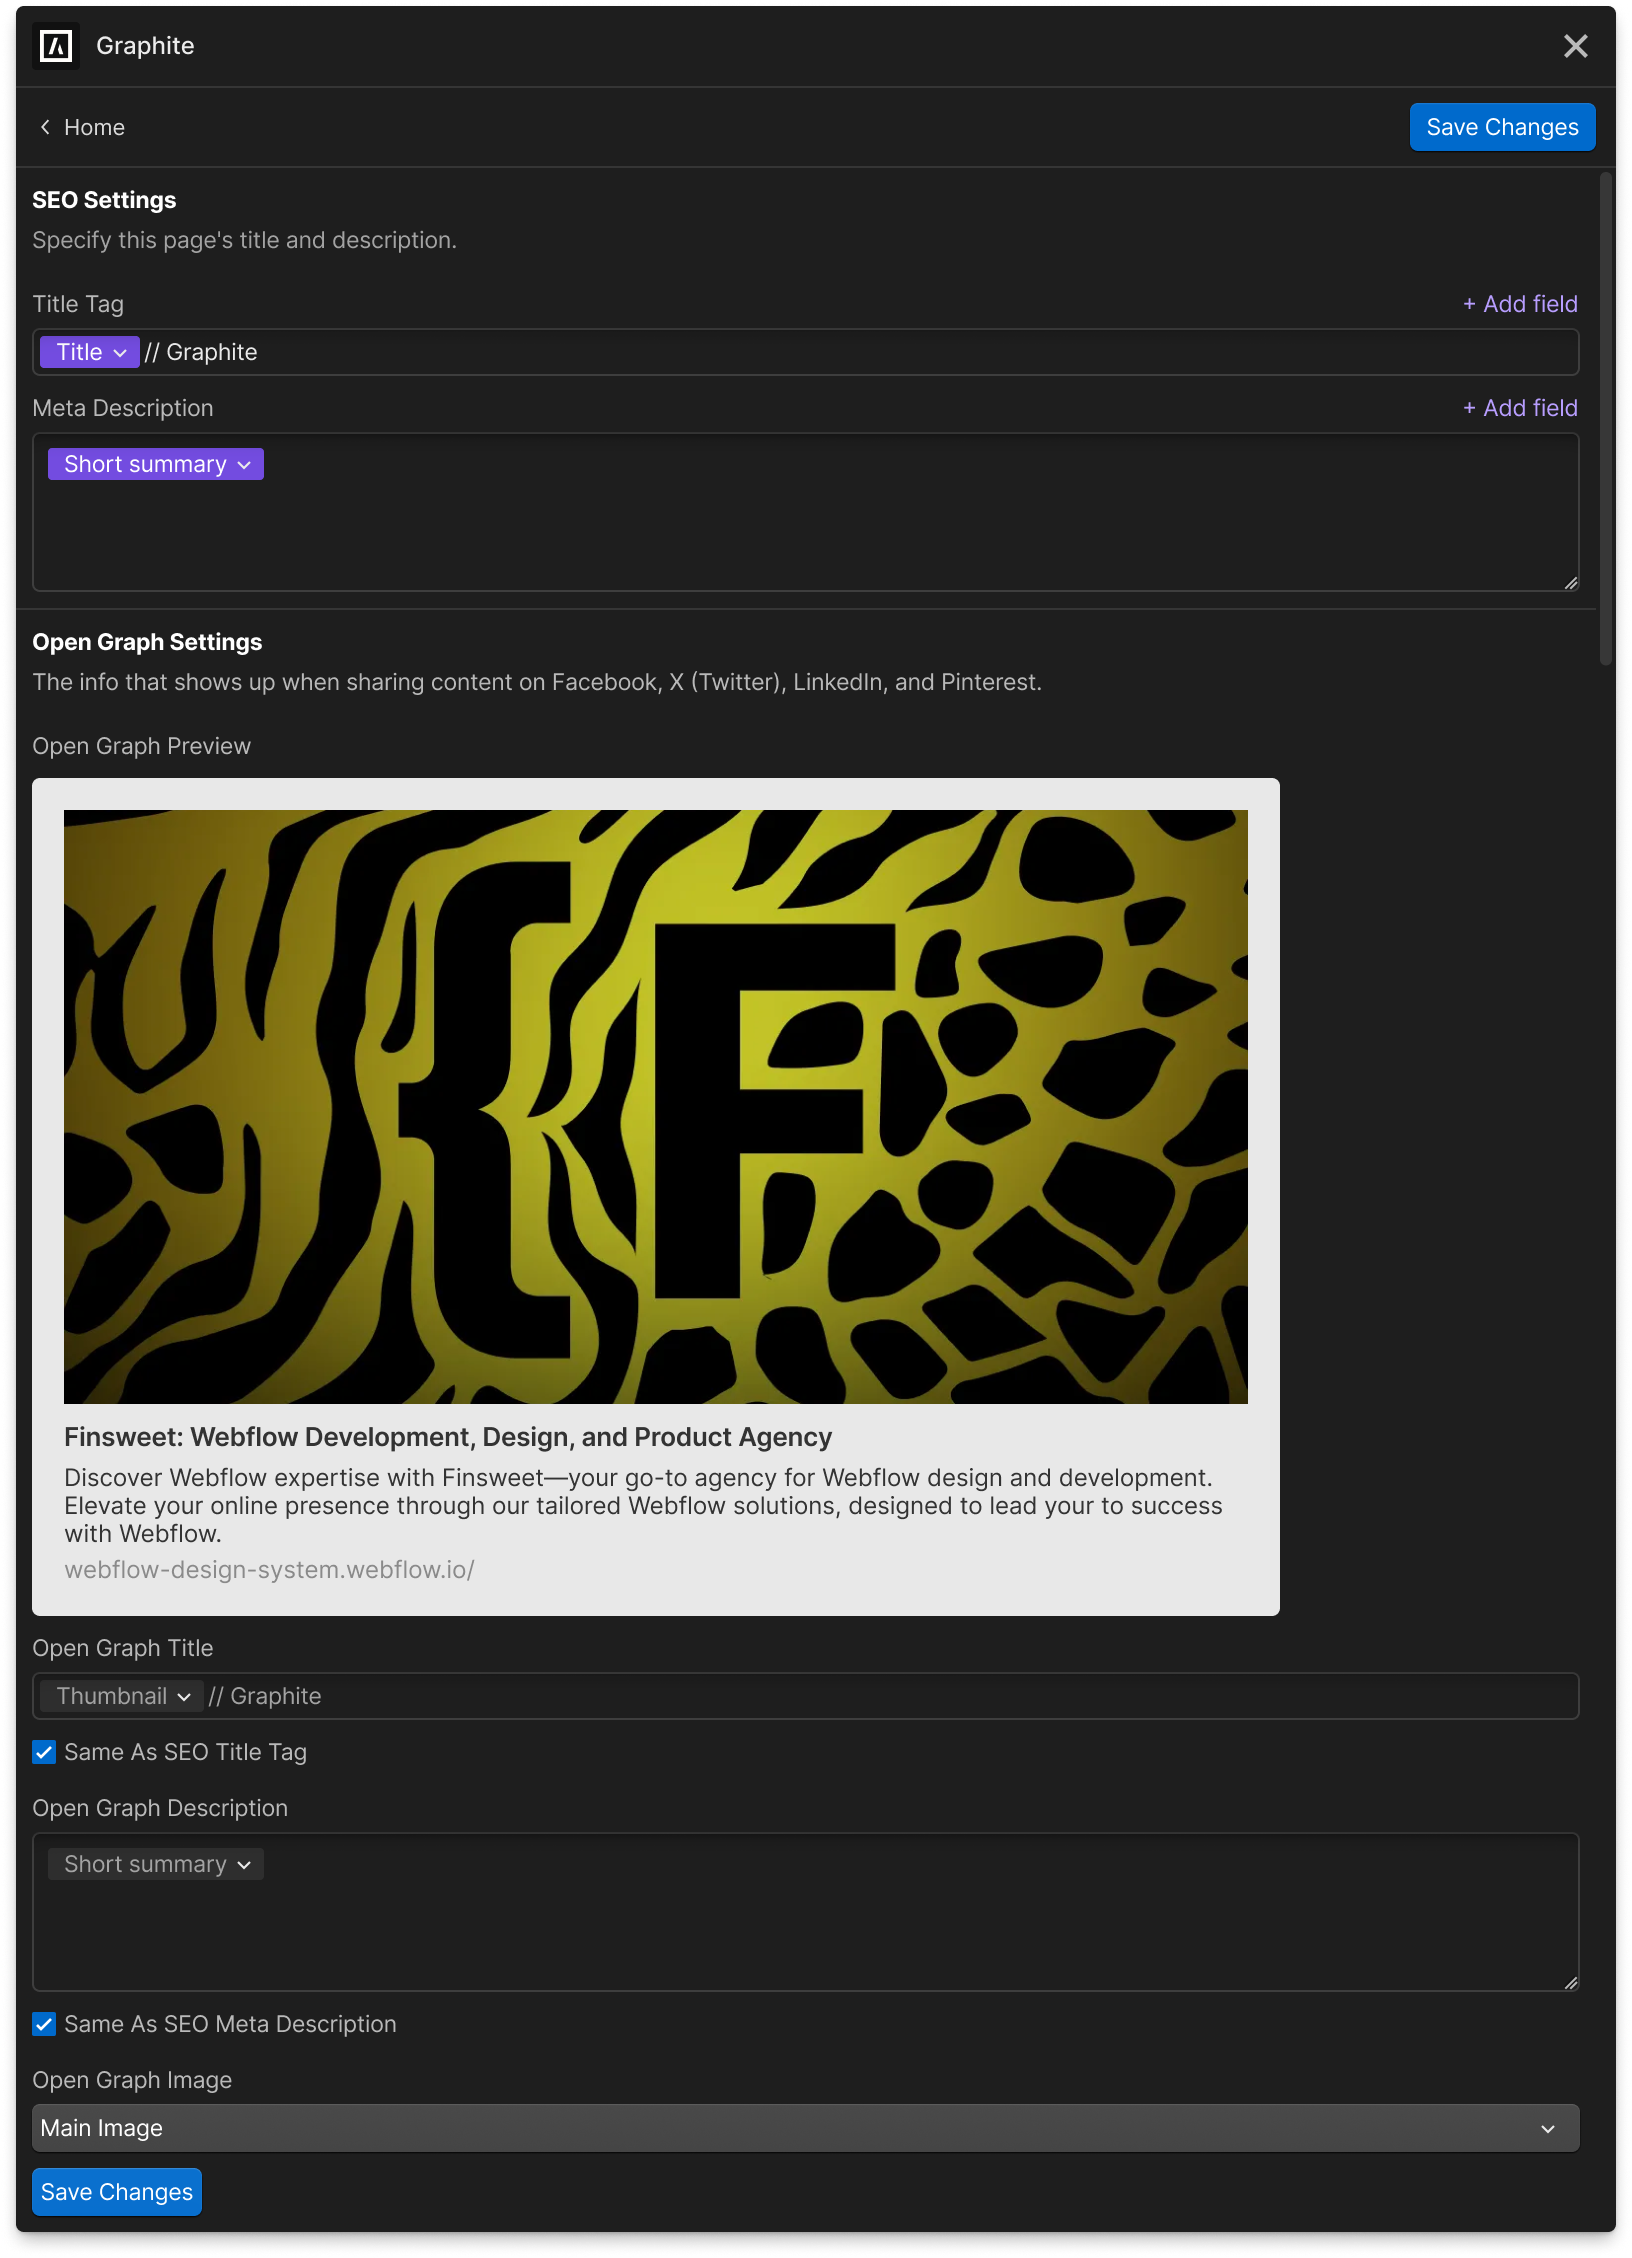This screenshot has width=1632, height=2258.
Task: Click the Open Graph Description resize handle
Action: 1570,1983
